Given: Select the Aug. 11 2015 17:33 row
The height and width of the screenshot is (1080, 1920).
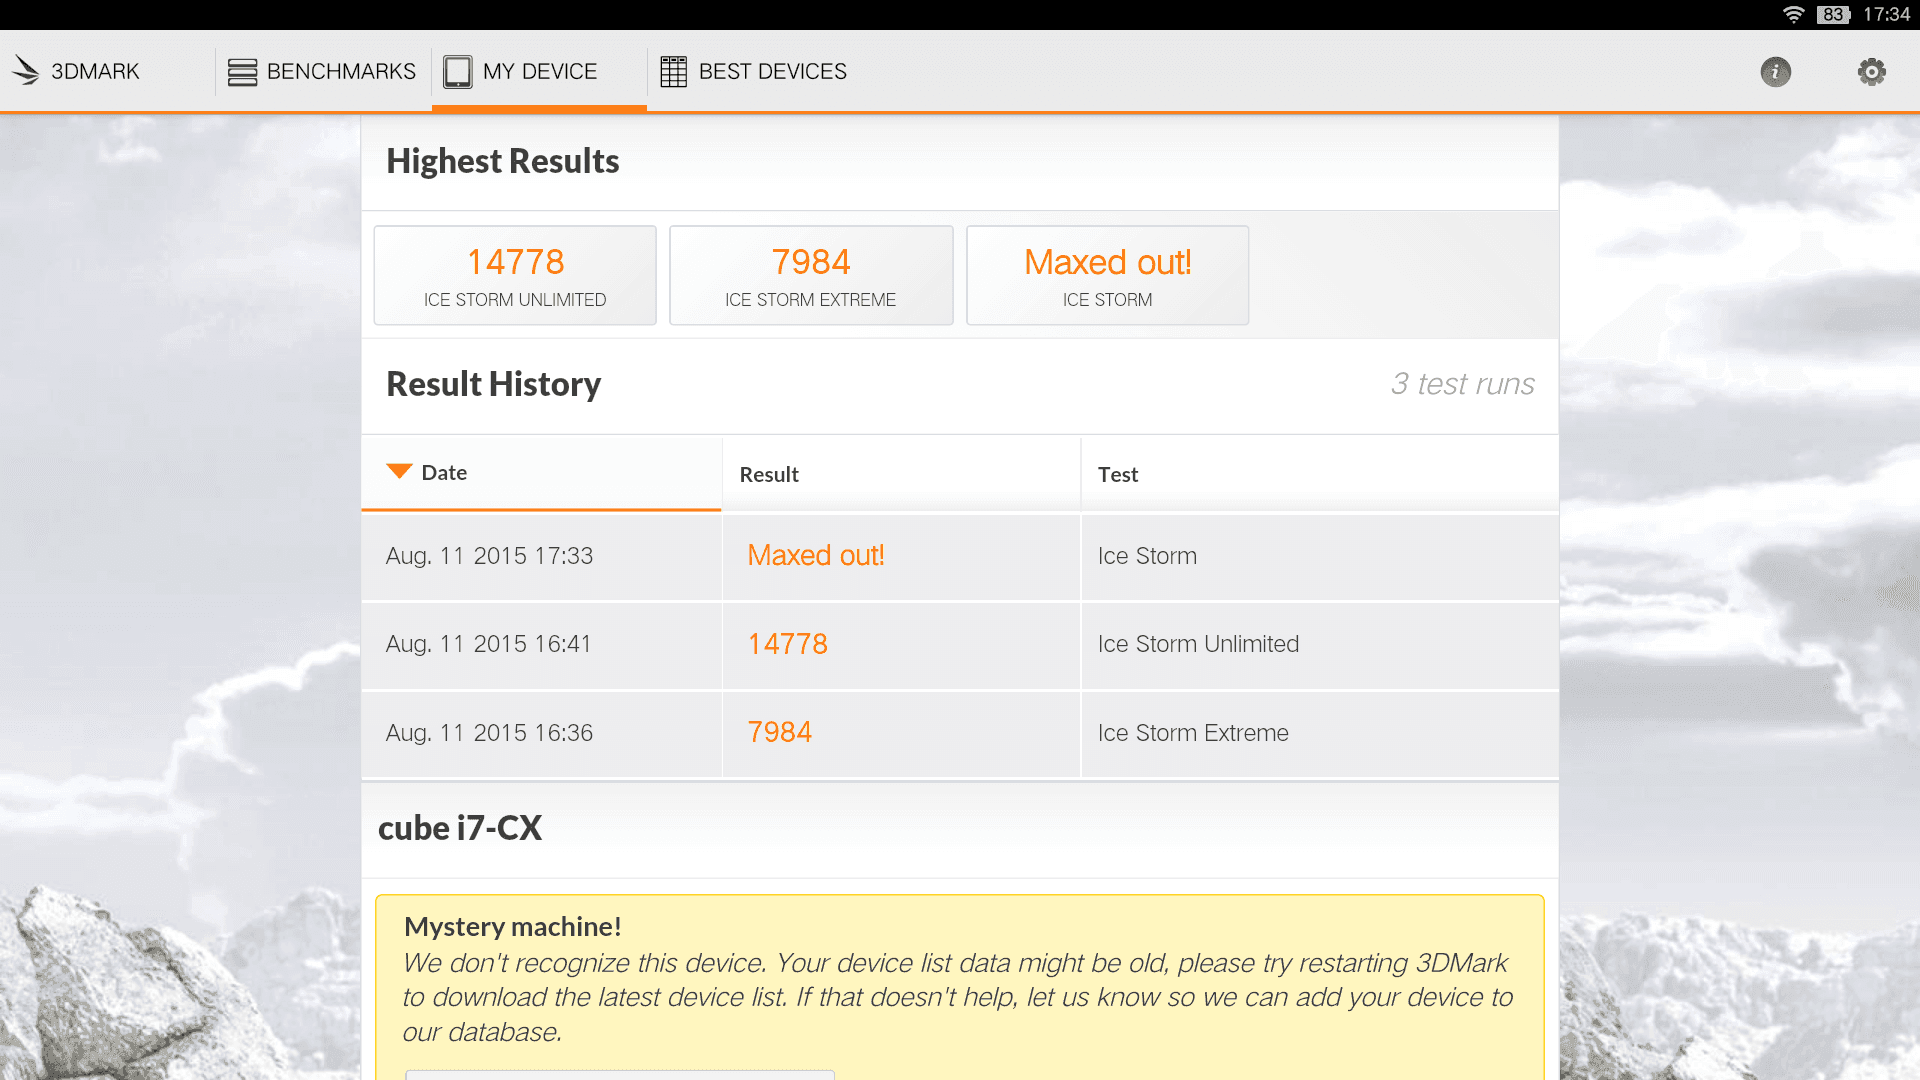Looking at the screenshot, I should [960, 557].
